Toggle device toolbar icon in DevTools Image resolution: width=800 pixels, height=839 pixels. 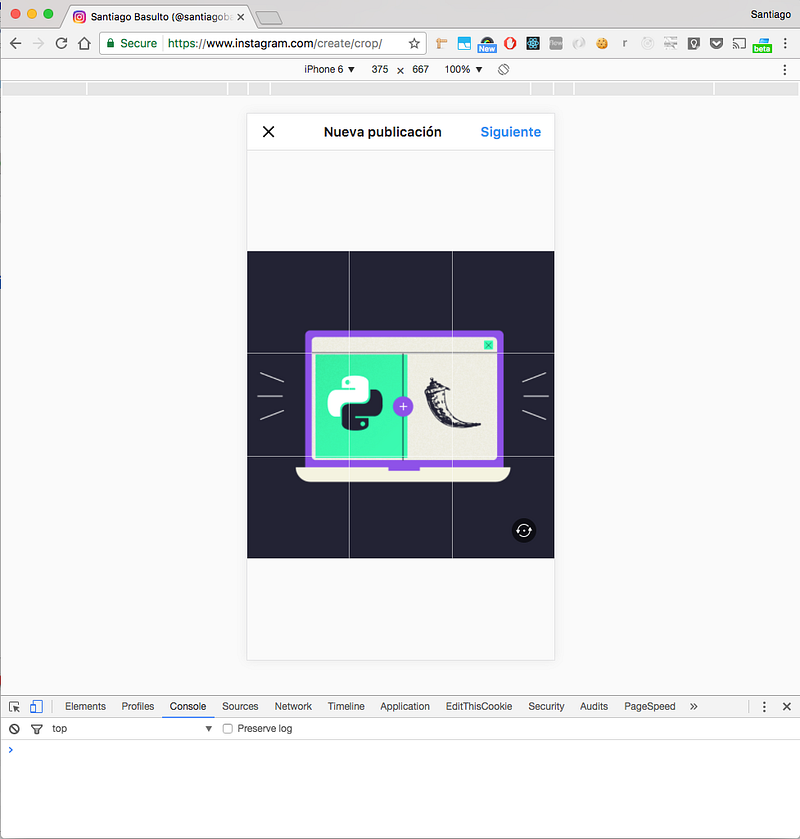(x=36, y=706)
